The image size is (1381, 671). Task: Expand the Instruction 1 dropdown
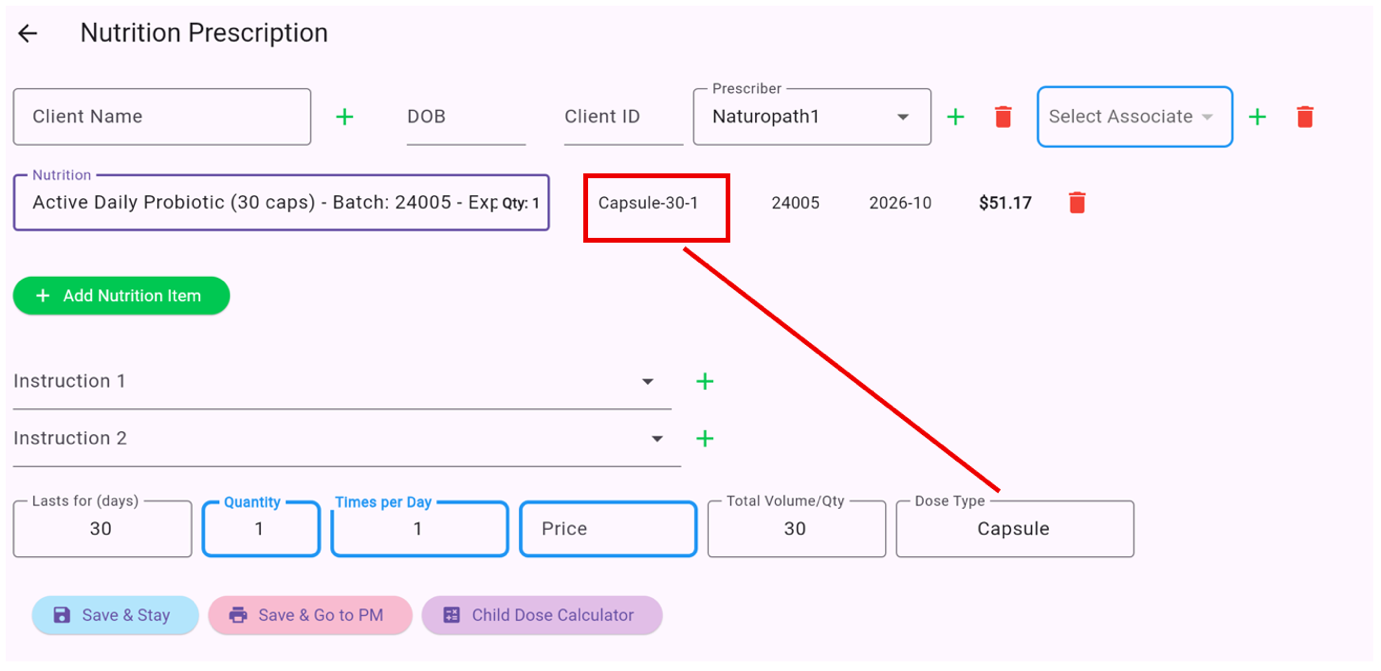[x=342, y=382]
